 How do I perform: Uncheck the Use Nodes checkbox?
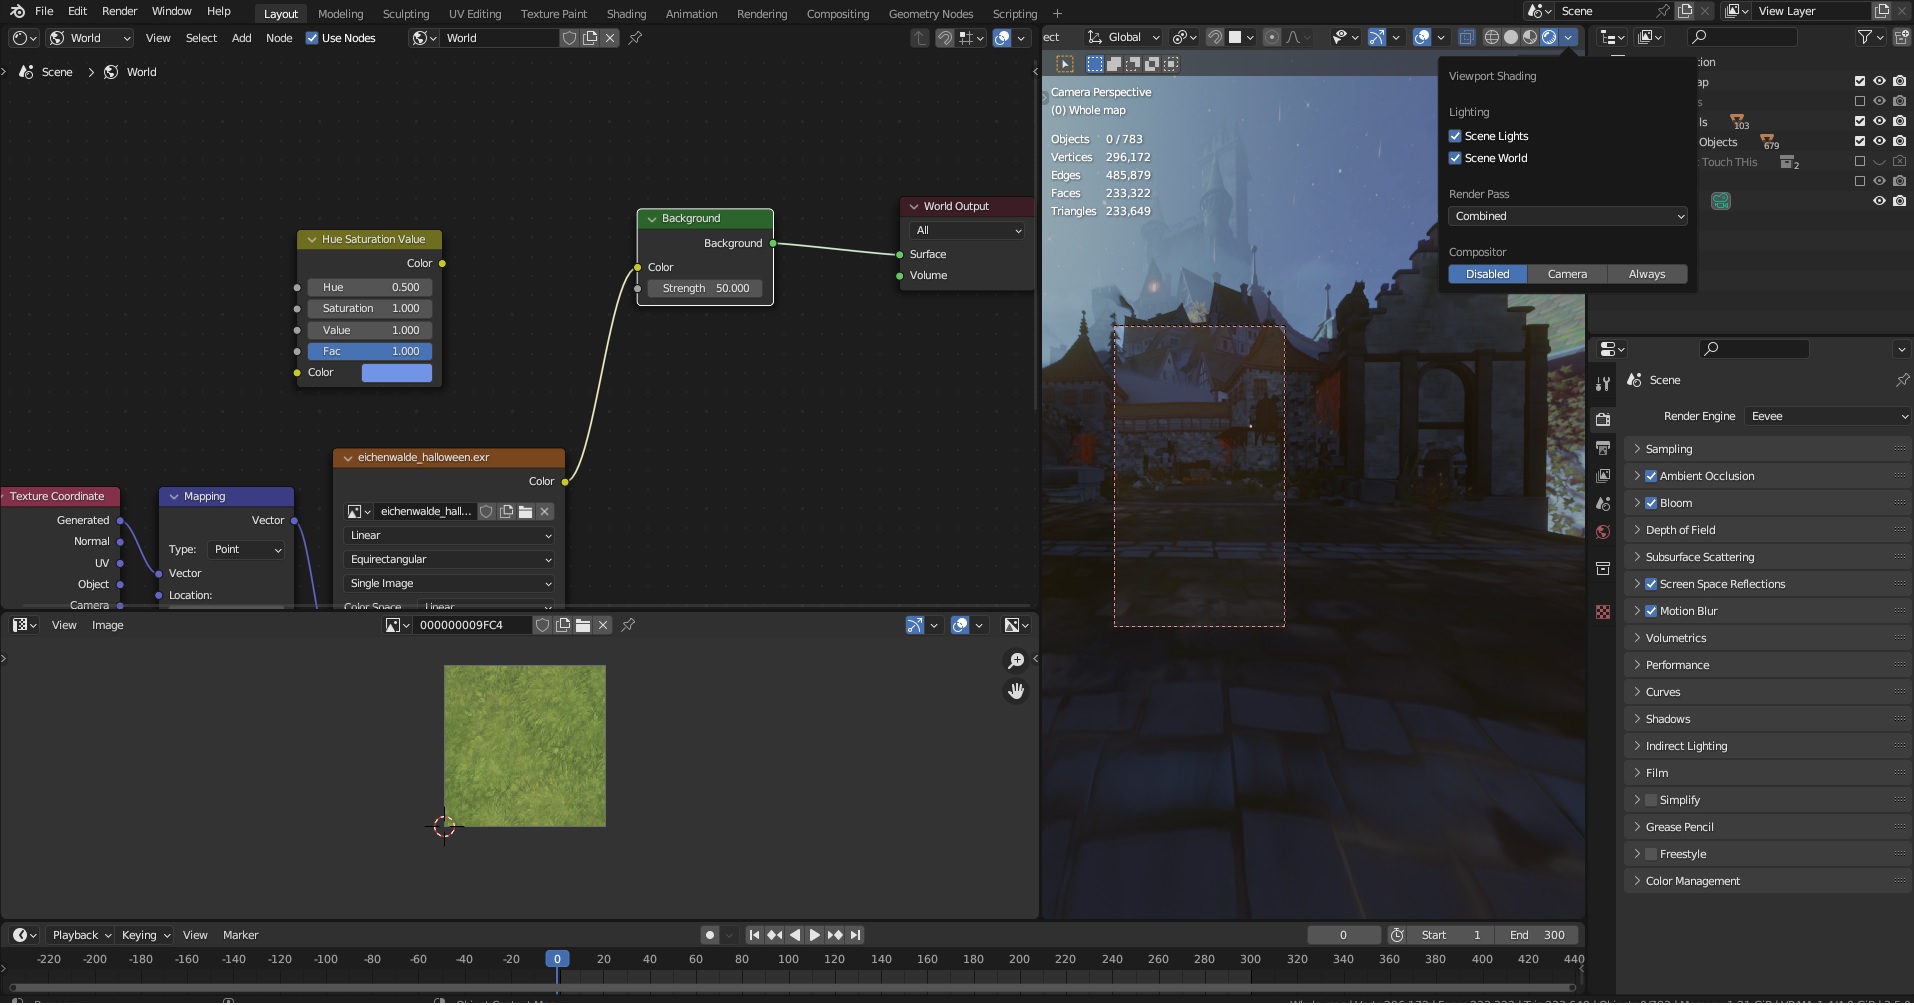click(312, 38)
